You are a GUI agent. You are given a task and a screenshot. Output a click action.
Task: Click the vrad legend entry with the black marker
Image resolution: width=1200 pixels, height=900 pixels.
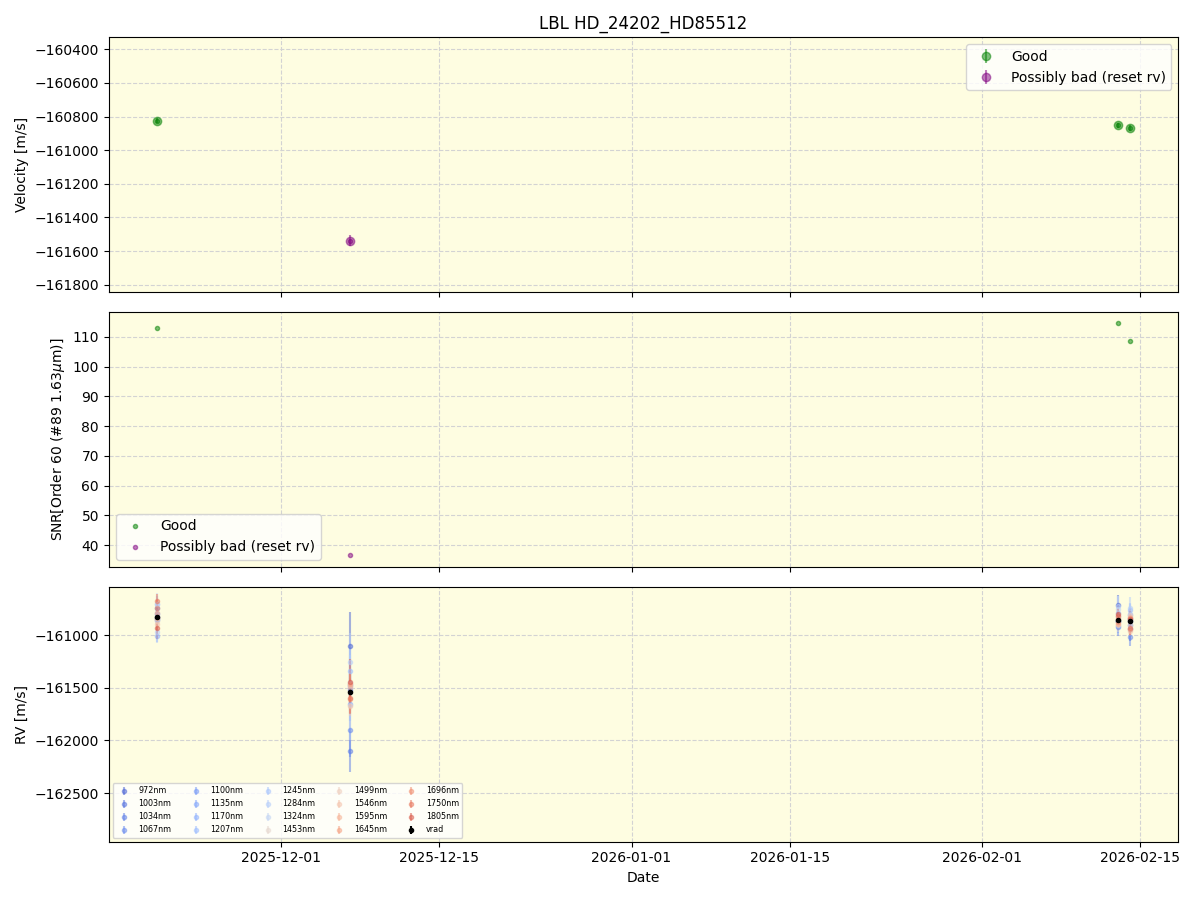click(424, 829)
